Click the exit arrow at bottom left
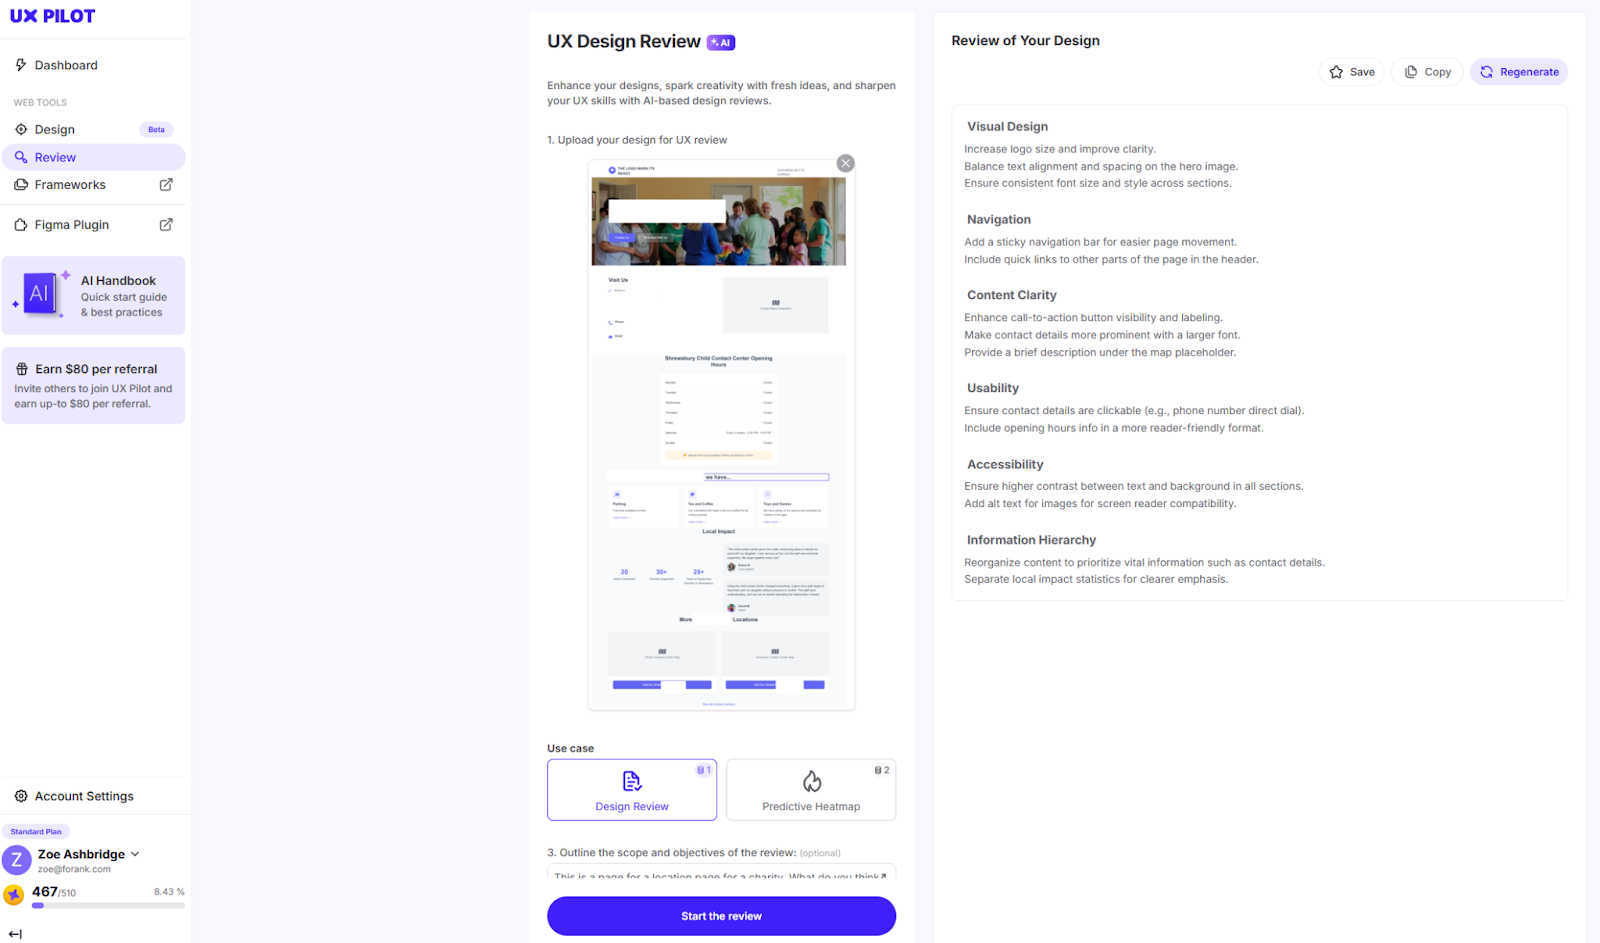 pyautogui.click(x=14, y=933)
